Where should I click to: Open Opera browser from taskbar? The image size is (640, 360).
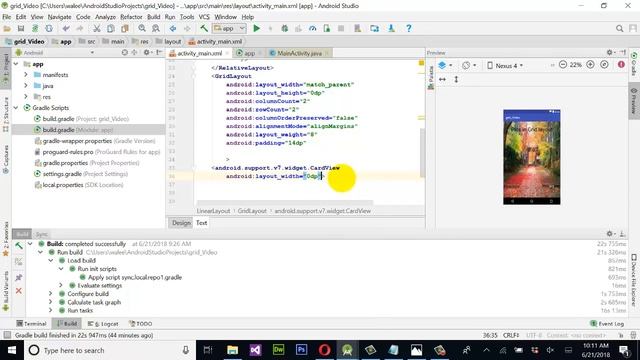324,350
